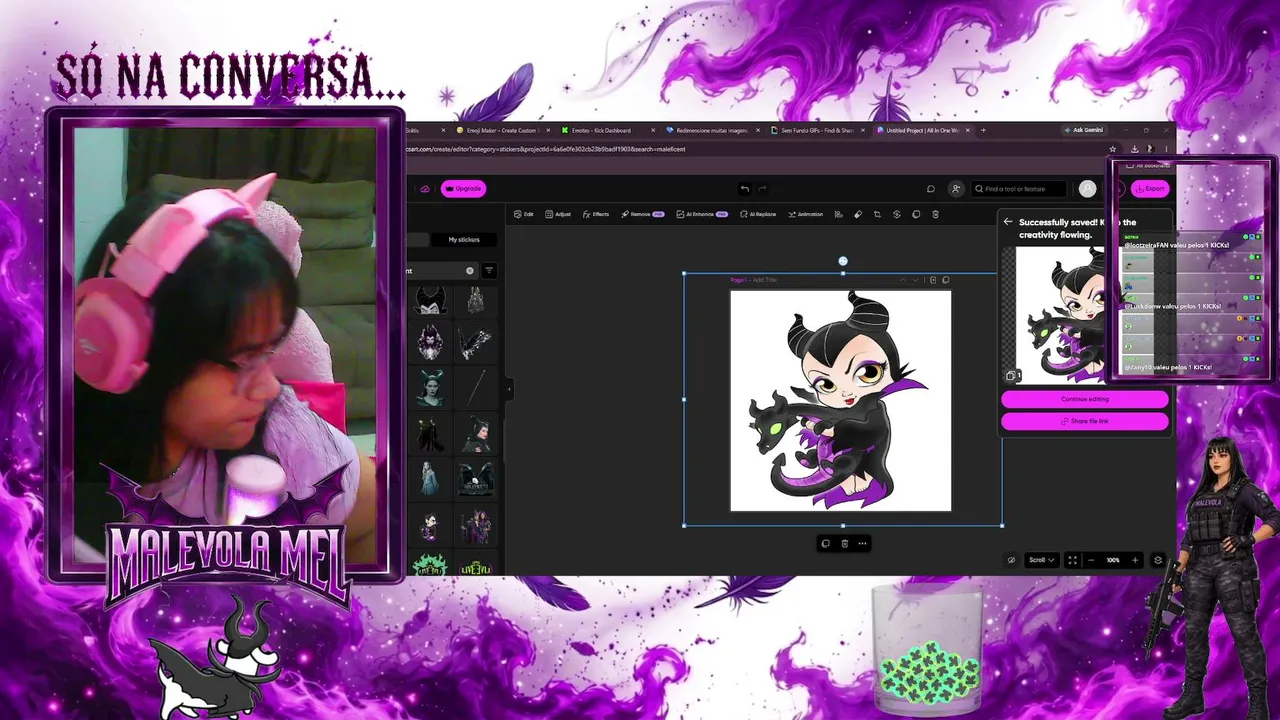Go back from the Successfully saved panel
1280x720 pixels.
1008,222
